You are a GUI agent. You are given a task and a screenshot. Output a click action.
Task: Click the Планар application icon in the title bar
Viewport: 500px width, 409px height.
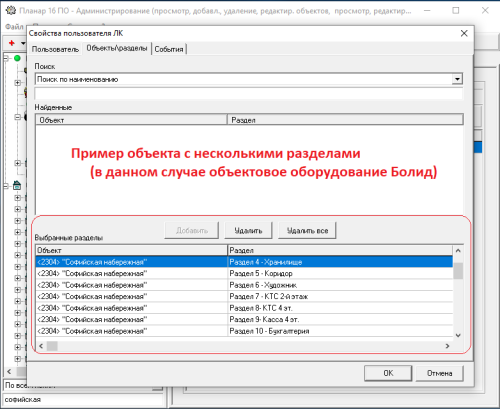11,10
